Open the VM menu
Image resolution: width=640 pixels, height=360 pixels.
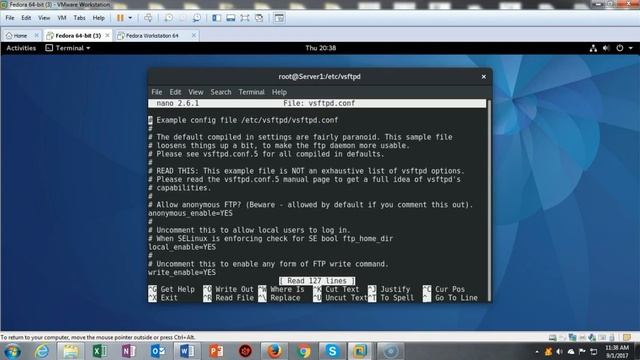pos(62,18)
